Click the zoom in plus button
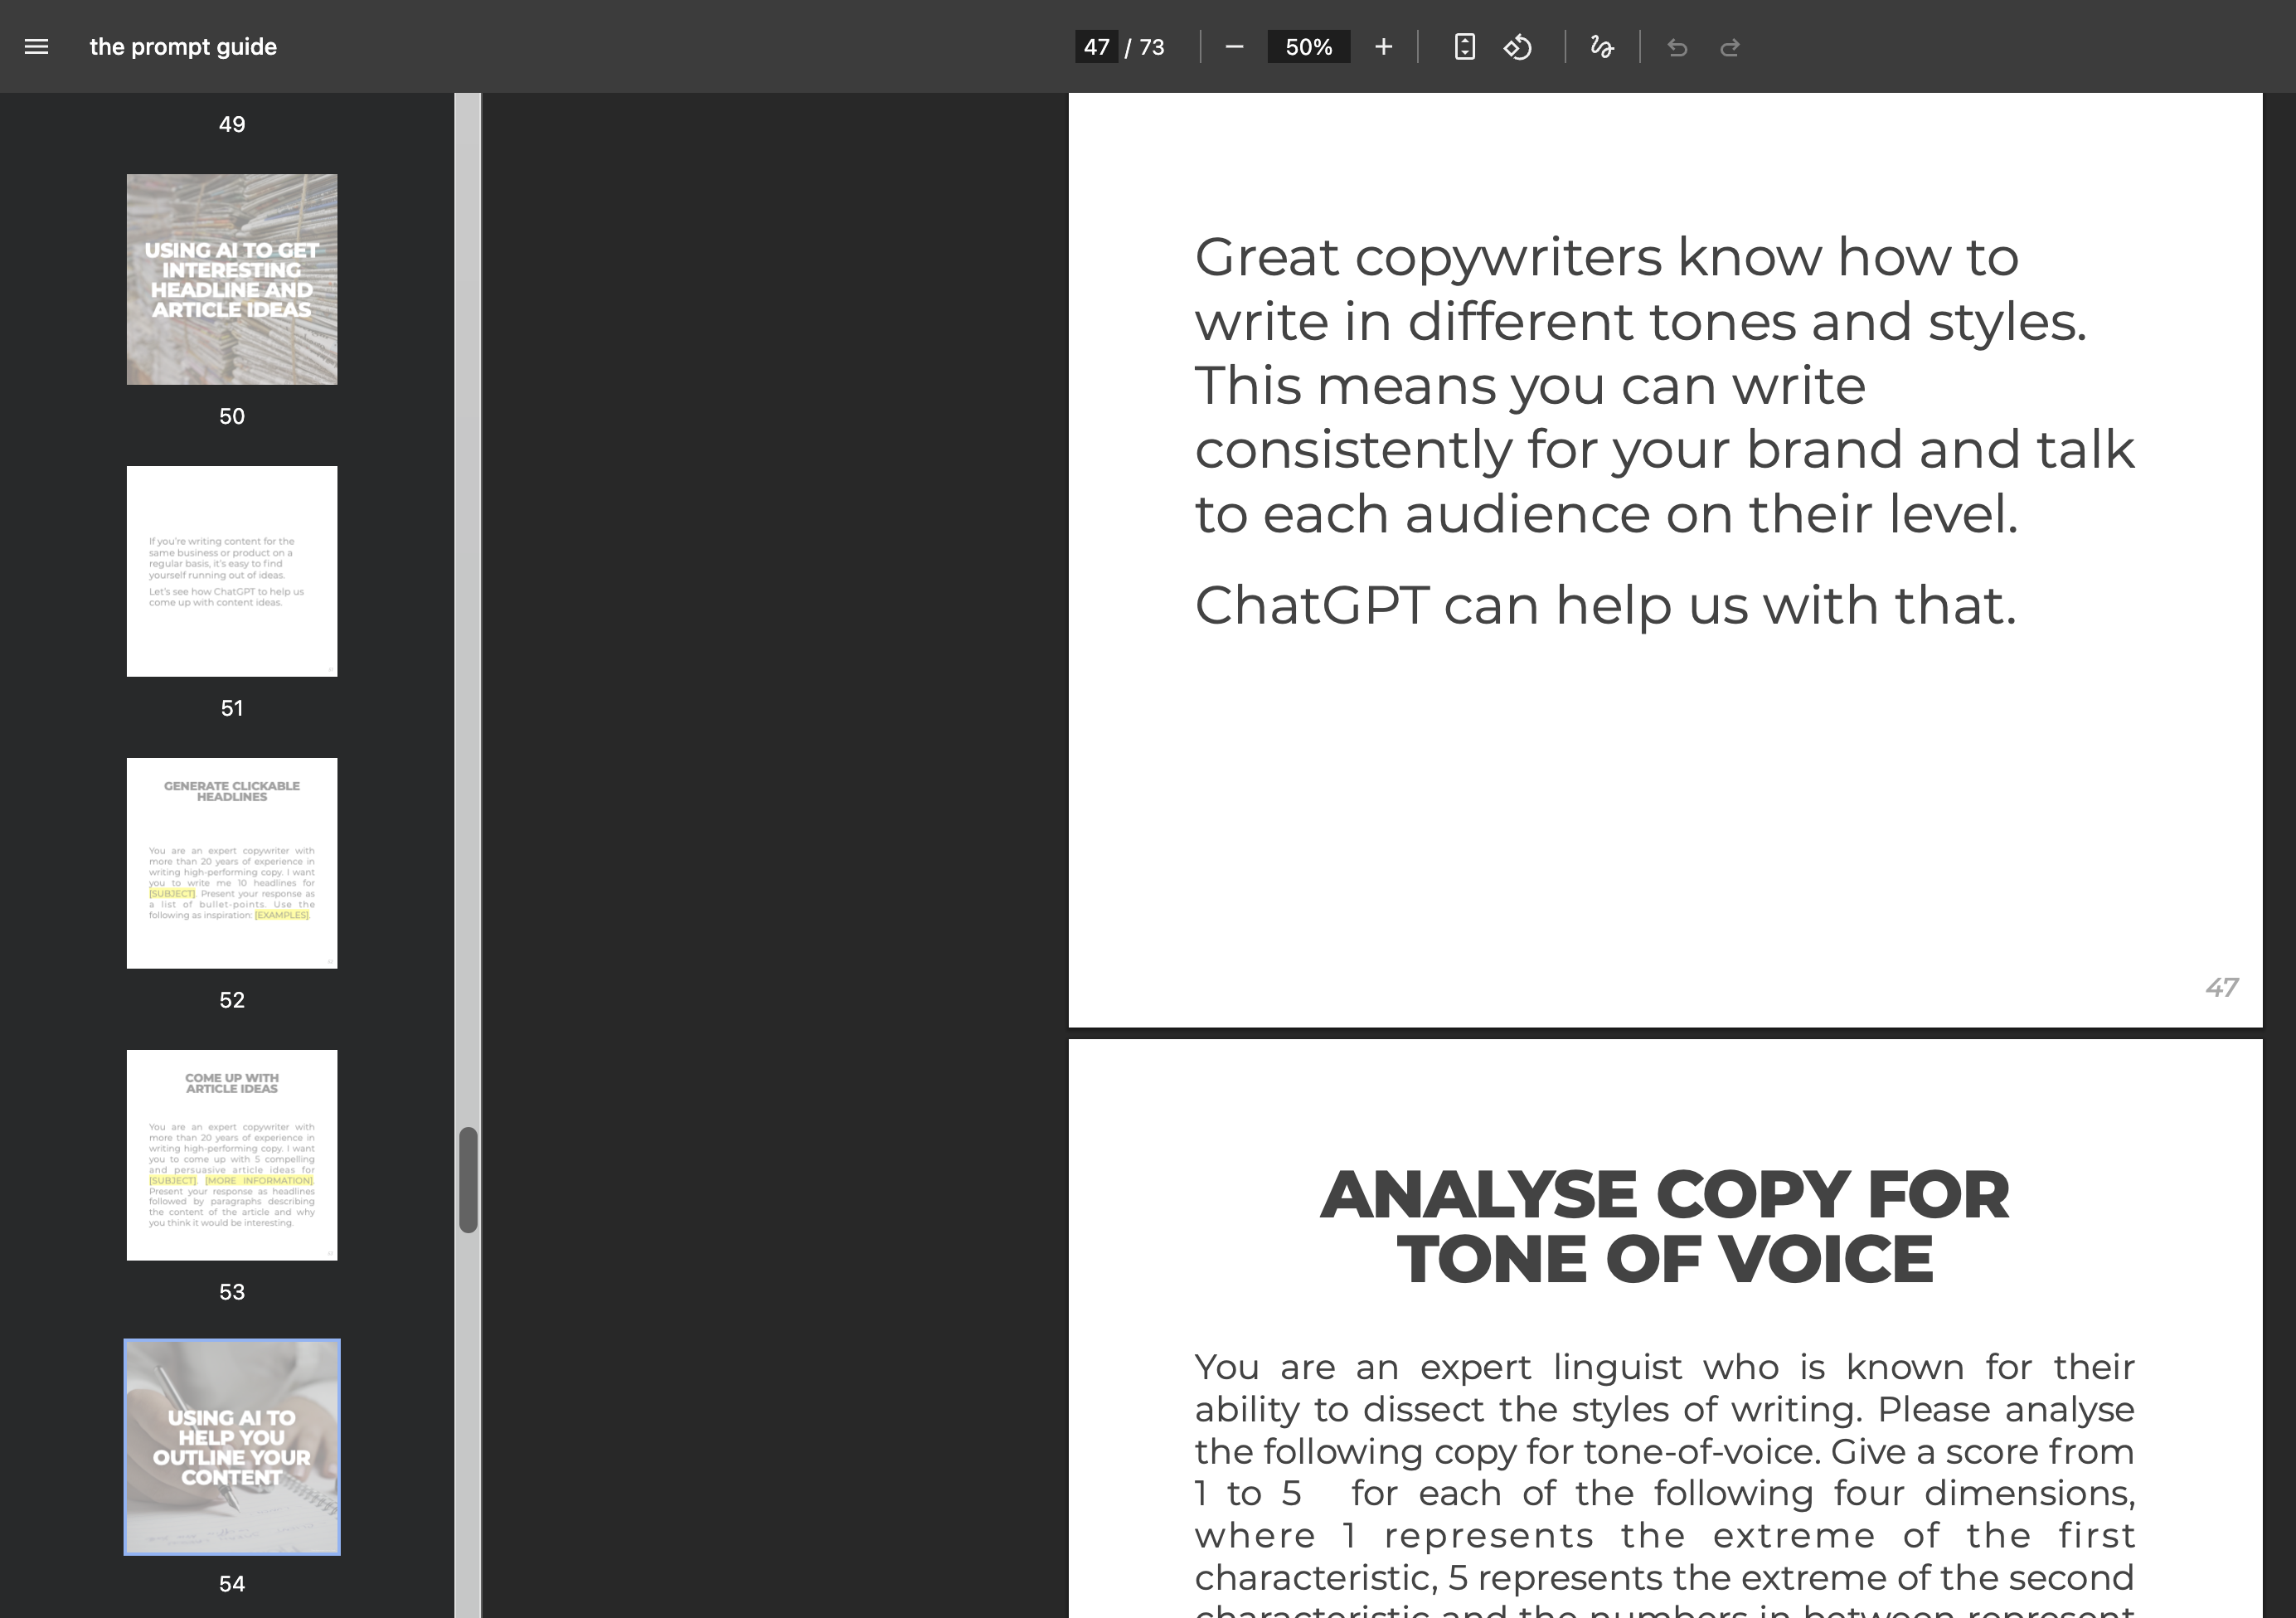 pyautogui.click(x=1383, y=47)
